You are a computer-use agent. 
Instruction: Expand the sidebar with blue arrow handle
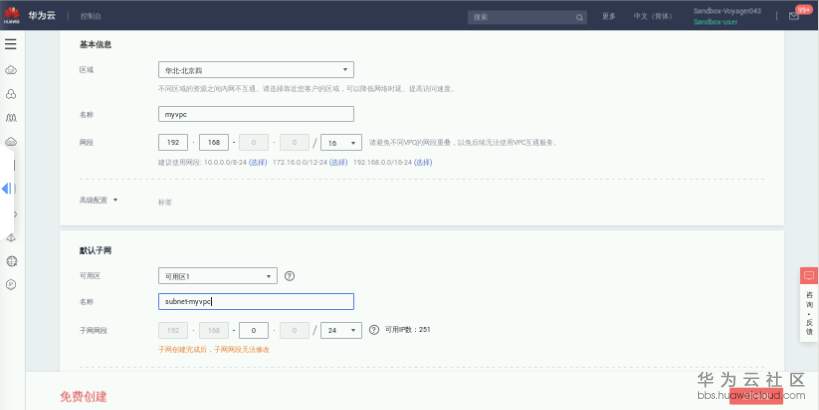click(x=7, y=189)
